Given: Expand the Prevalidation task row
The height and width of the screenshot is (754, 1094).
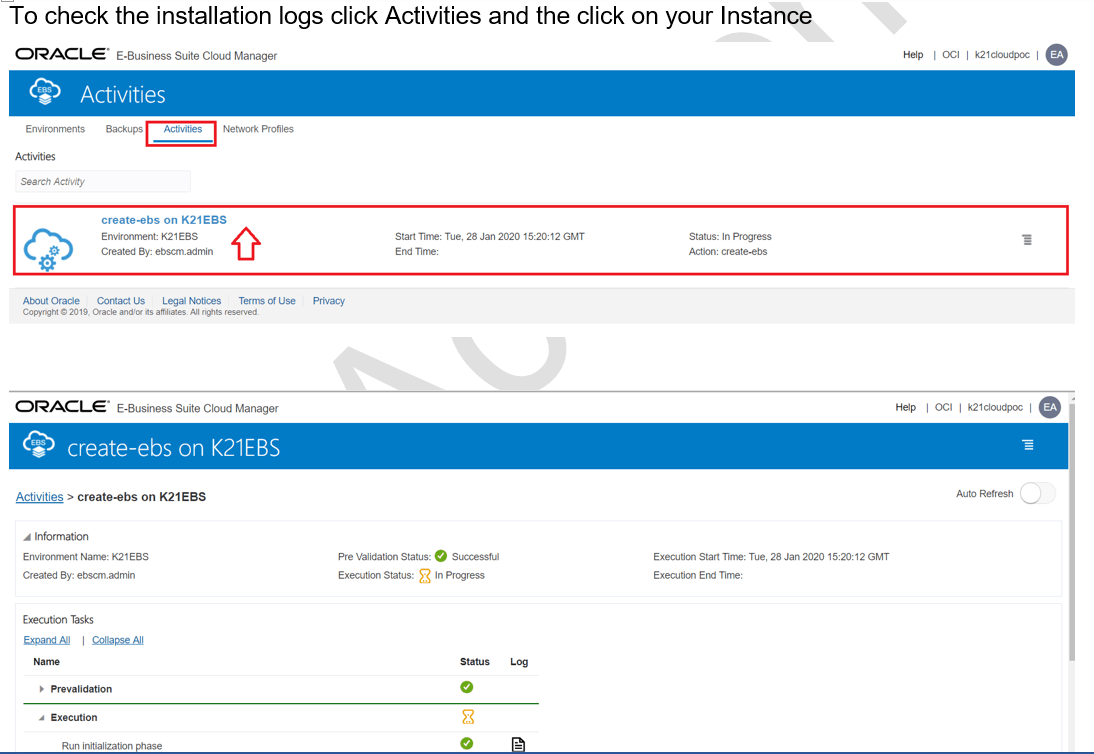Looking at the screenshot, I should 42,689.
